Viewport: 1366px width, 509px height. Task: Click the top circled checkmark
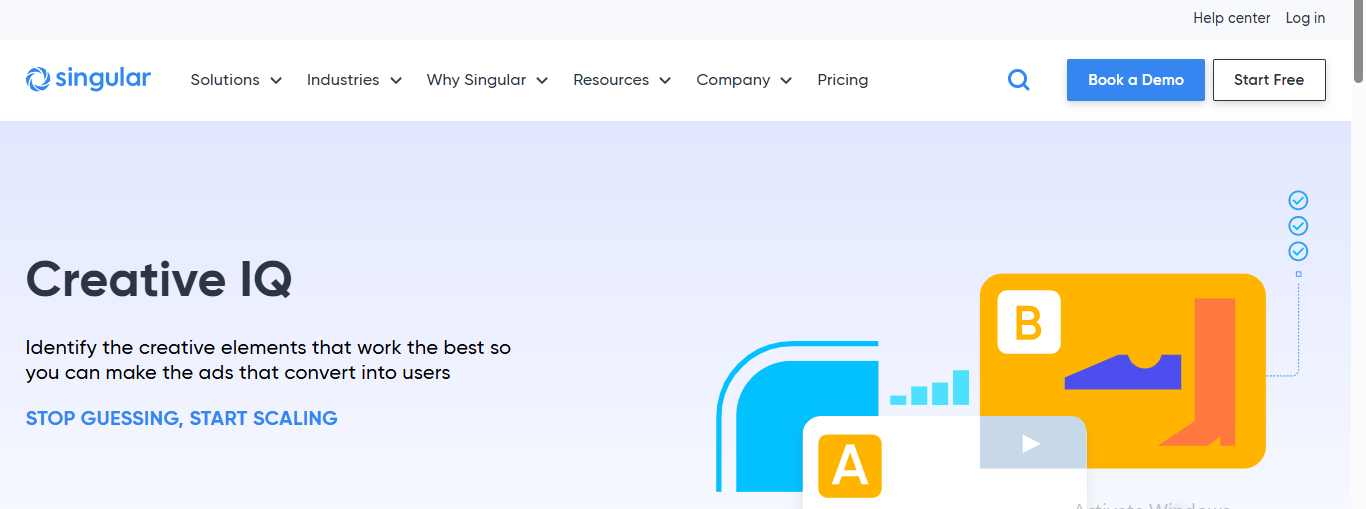[1298, 200]
